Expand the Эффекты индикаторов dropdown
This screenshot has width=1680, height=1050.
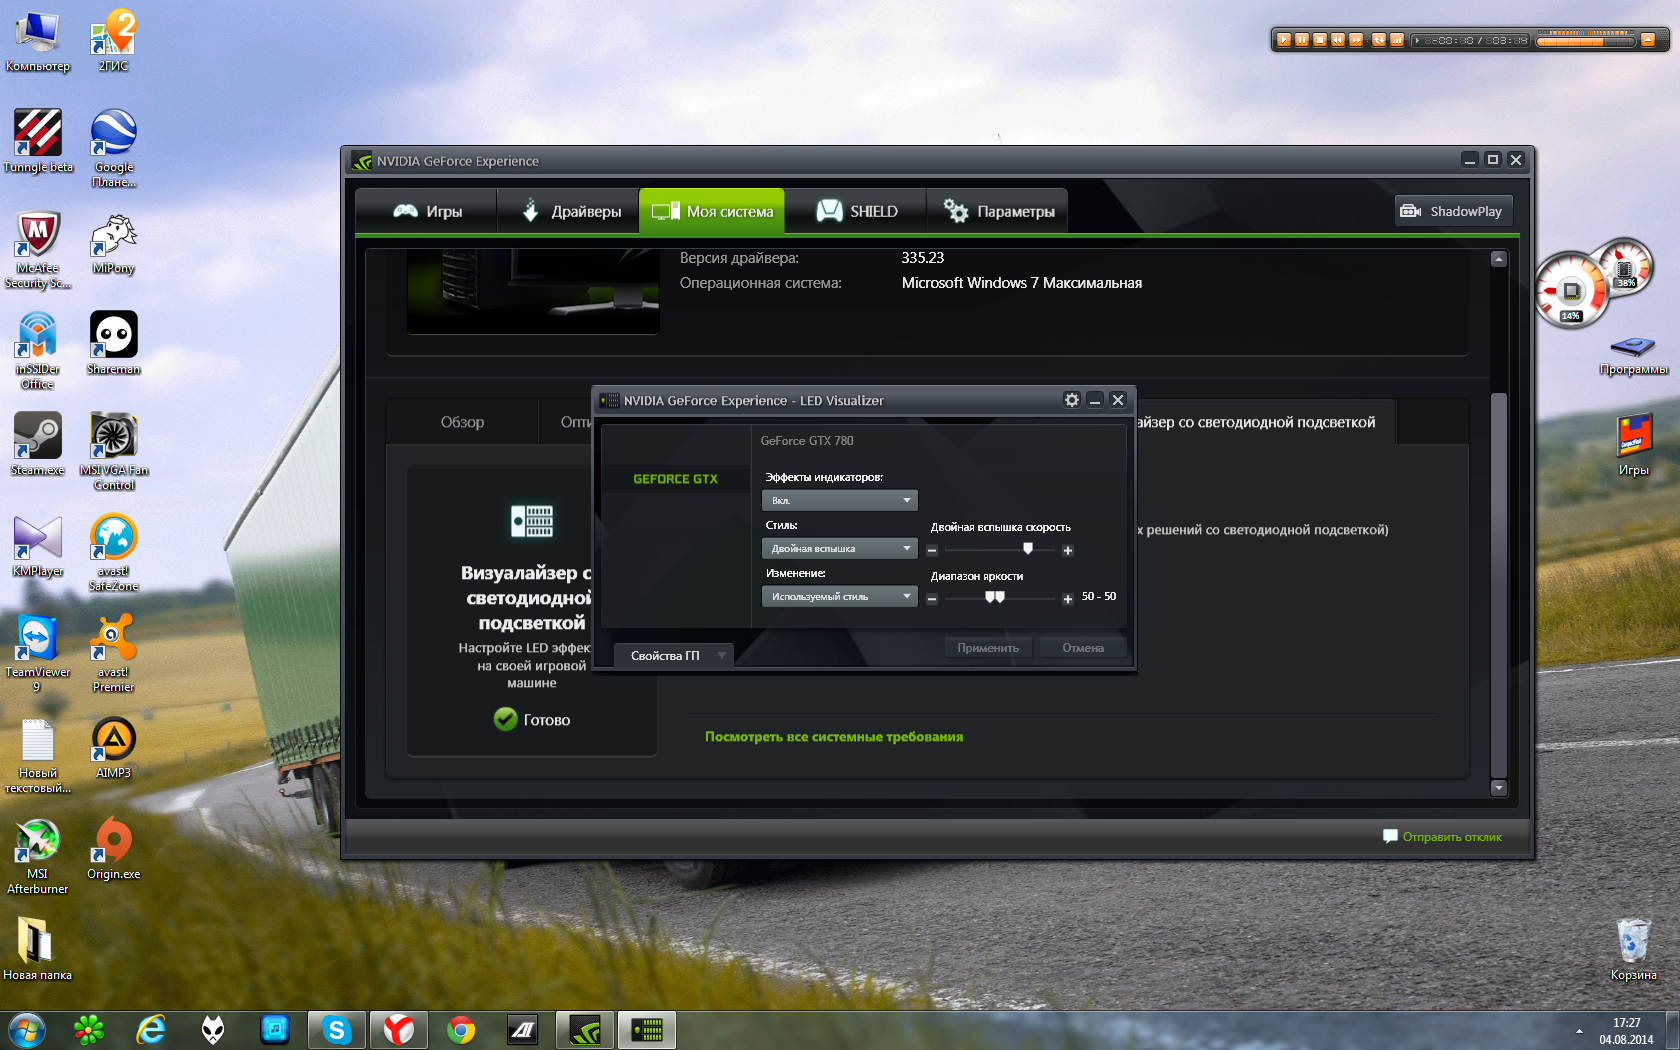click(839, 500)
